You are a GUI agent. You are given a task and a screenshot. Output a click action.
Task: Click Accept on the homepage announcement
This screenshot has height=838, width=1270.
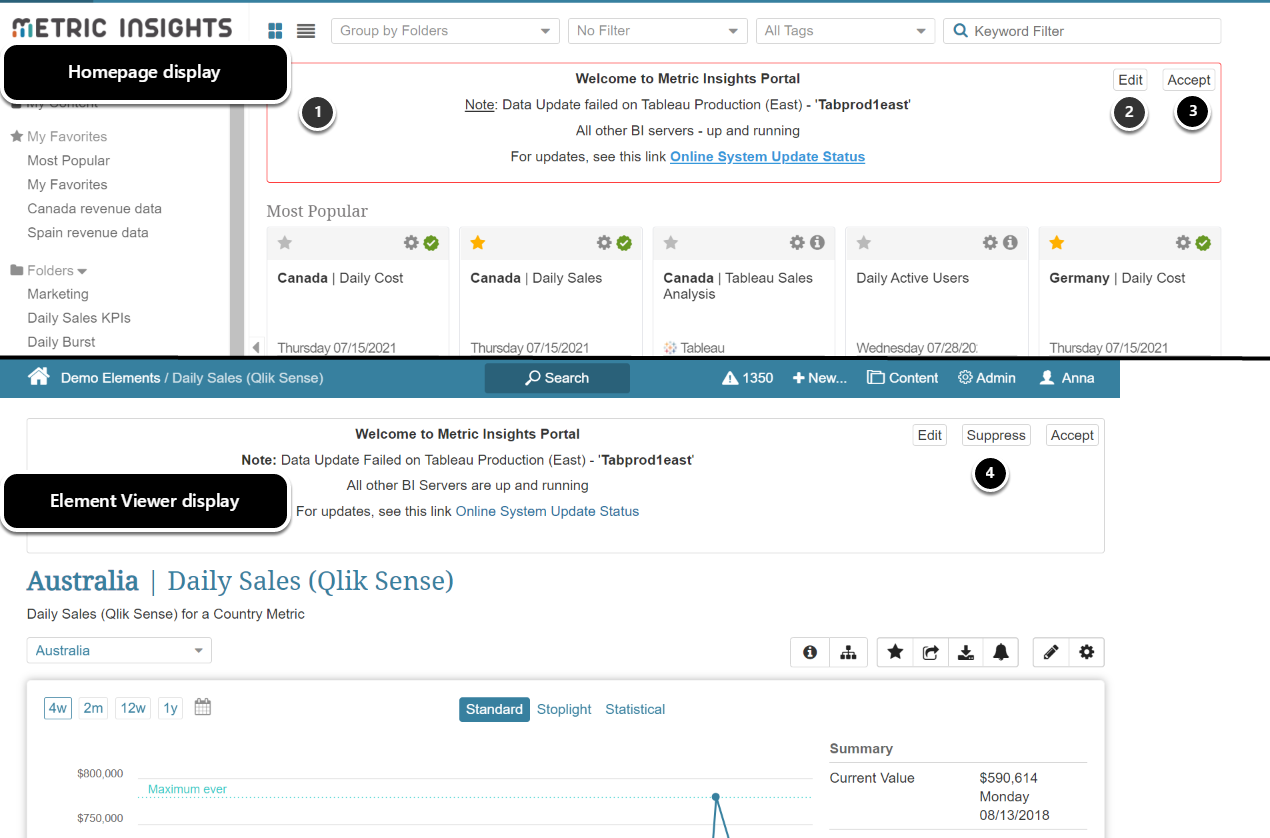(1189, 80)
